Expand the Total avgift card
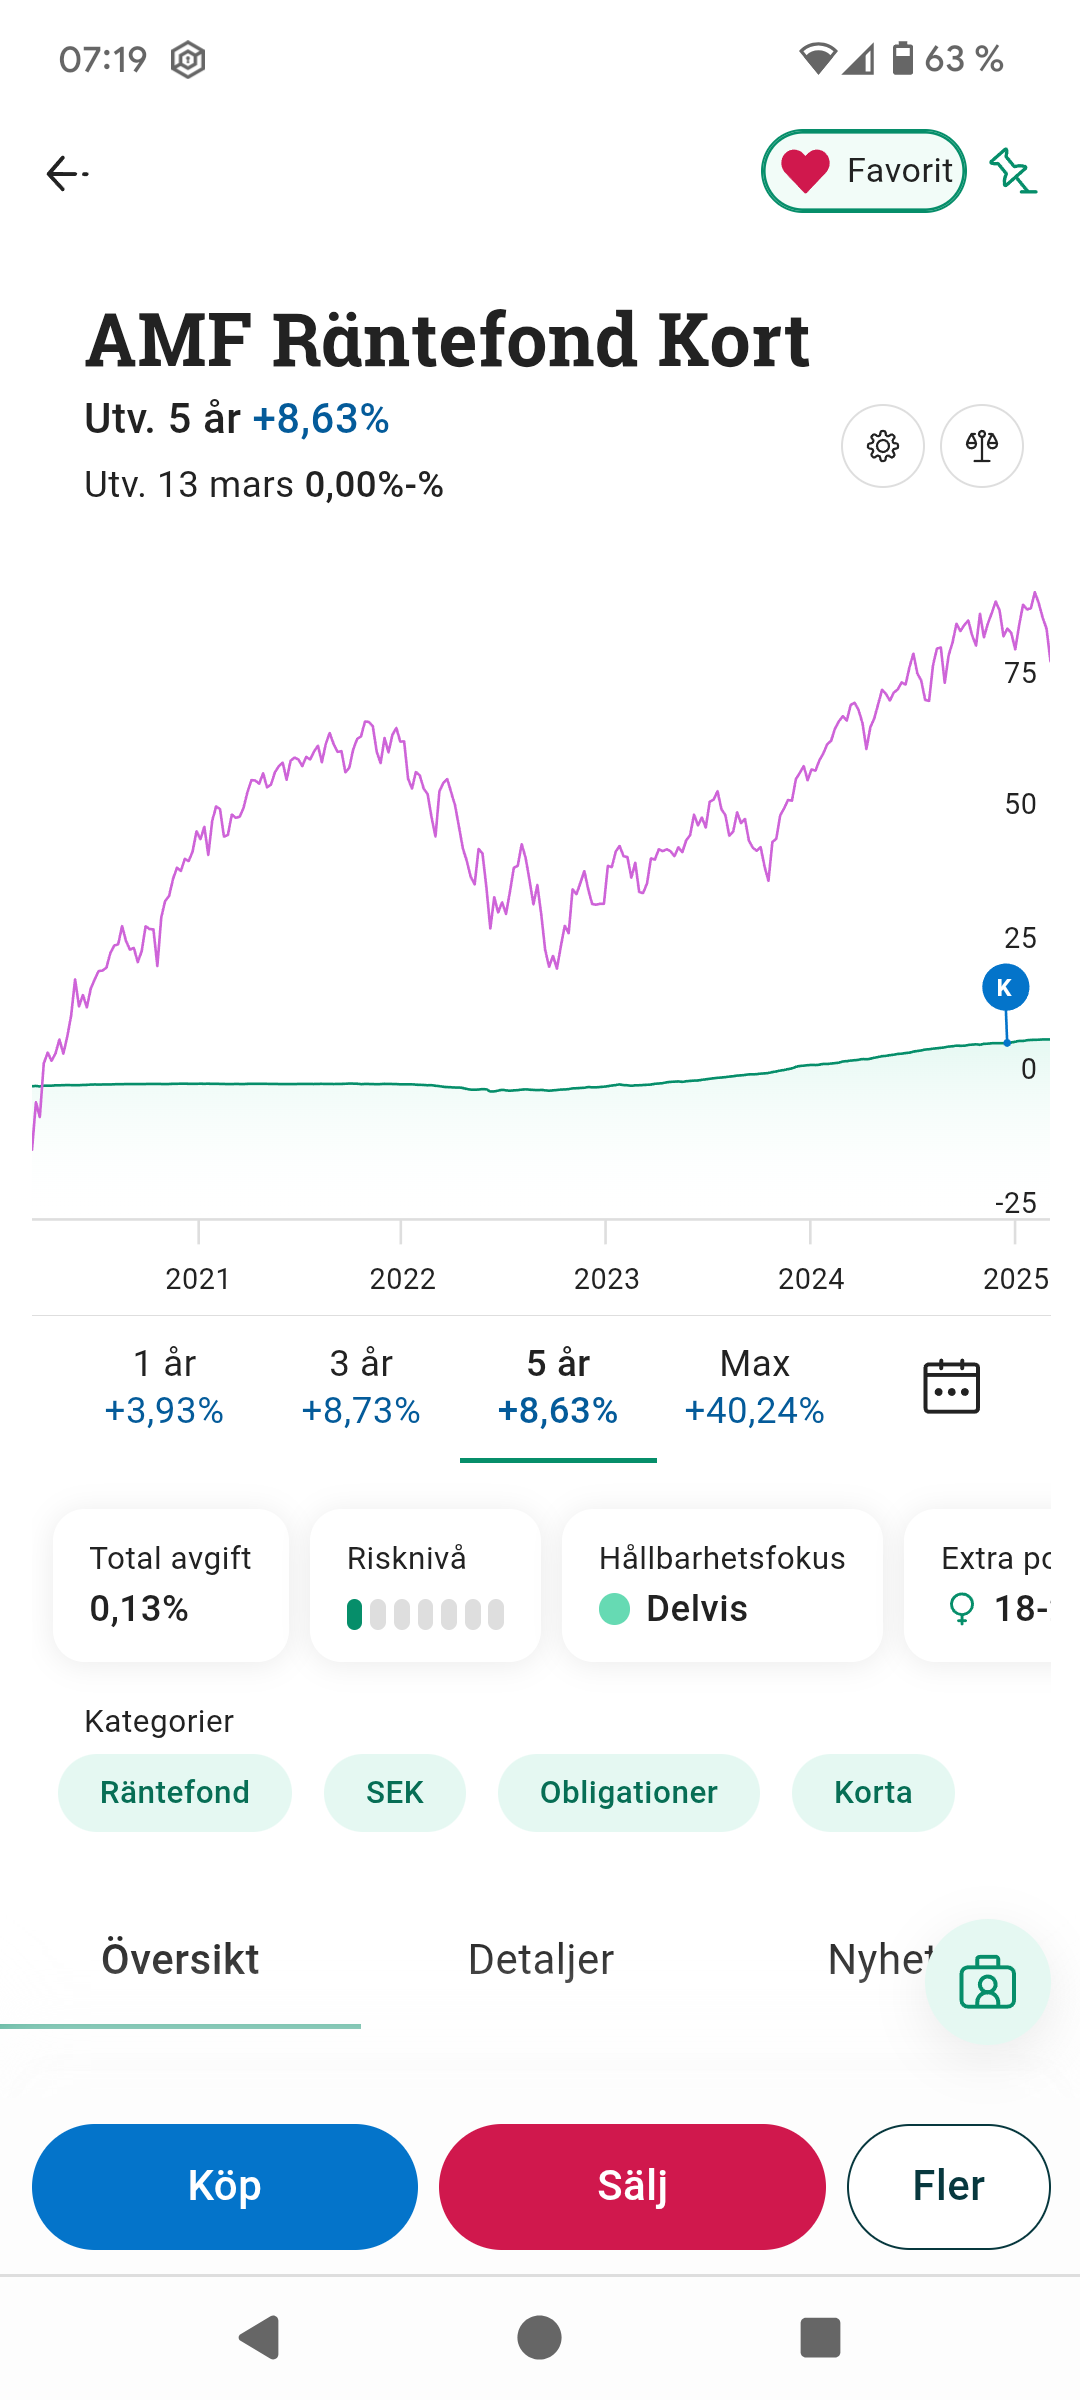This screenshot has height=2400, width=1080. [171, 1585]
